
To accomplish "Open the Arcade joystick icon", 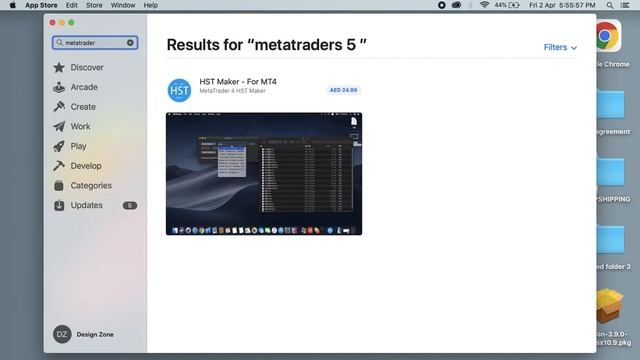I will (59, 87).
